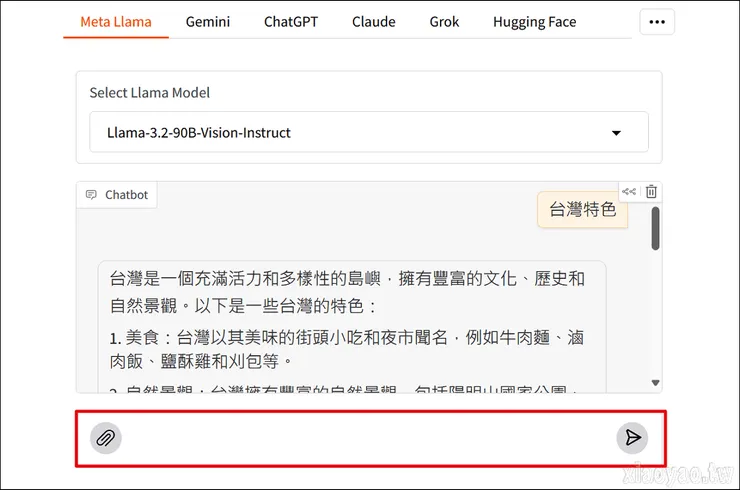740x490 pixels.
Task: Click the chatbot scrollbar thumb
Action: [655, 228]
